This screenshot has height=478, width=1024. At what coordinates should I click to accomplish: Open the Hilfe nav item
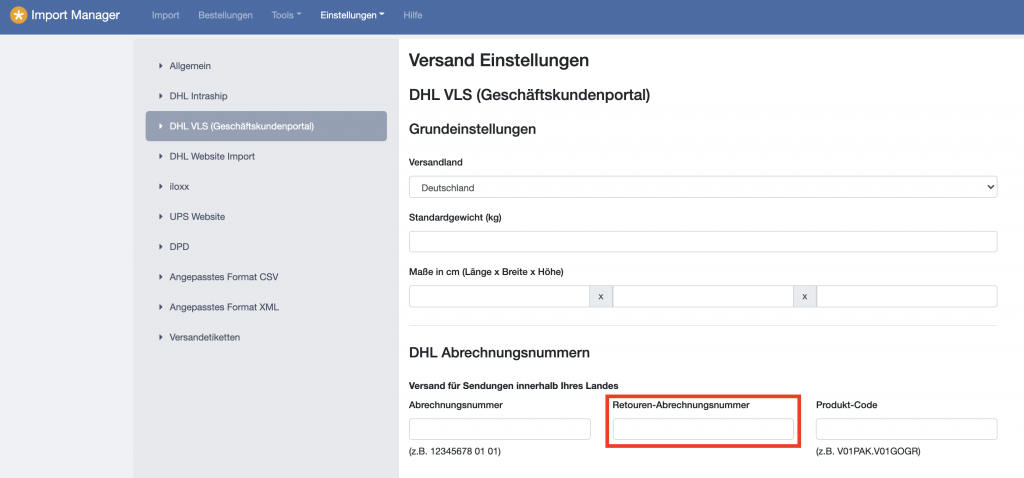[x=413, y=15]
